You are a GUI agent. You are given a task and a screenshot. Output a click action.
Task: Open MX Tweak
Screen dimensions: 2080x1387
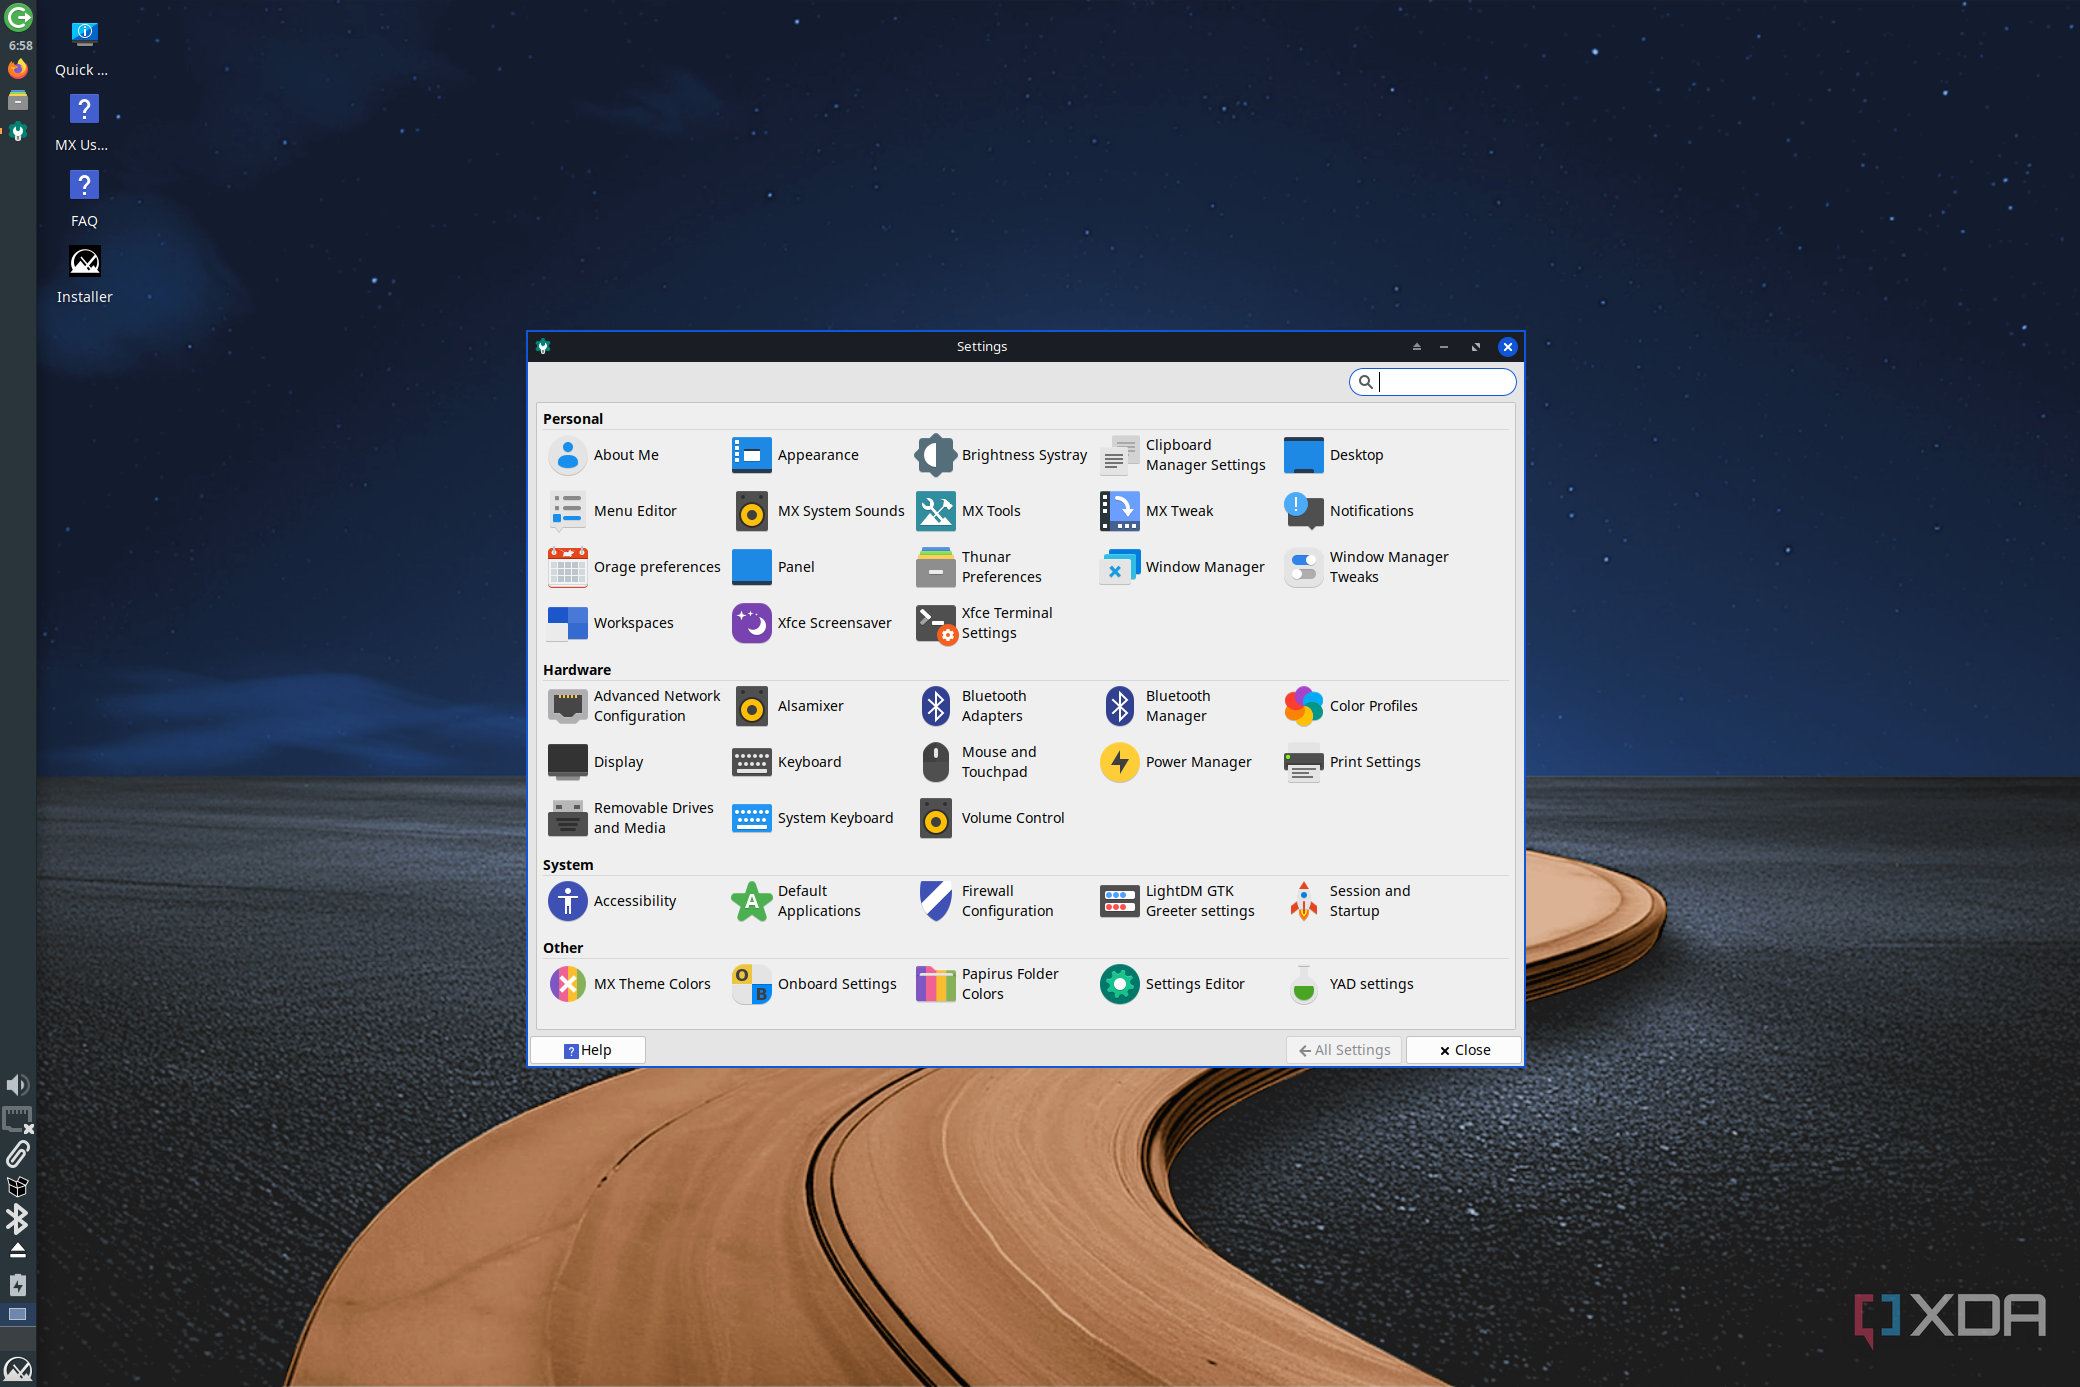(x=1157, y=511)
